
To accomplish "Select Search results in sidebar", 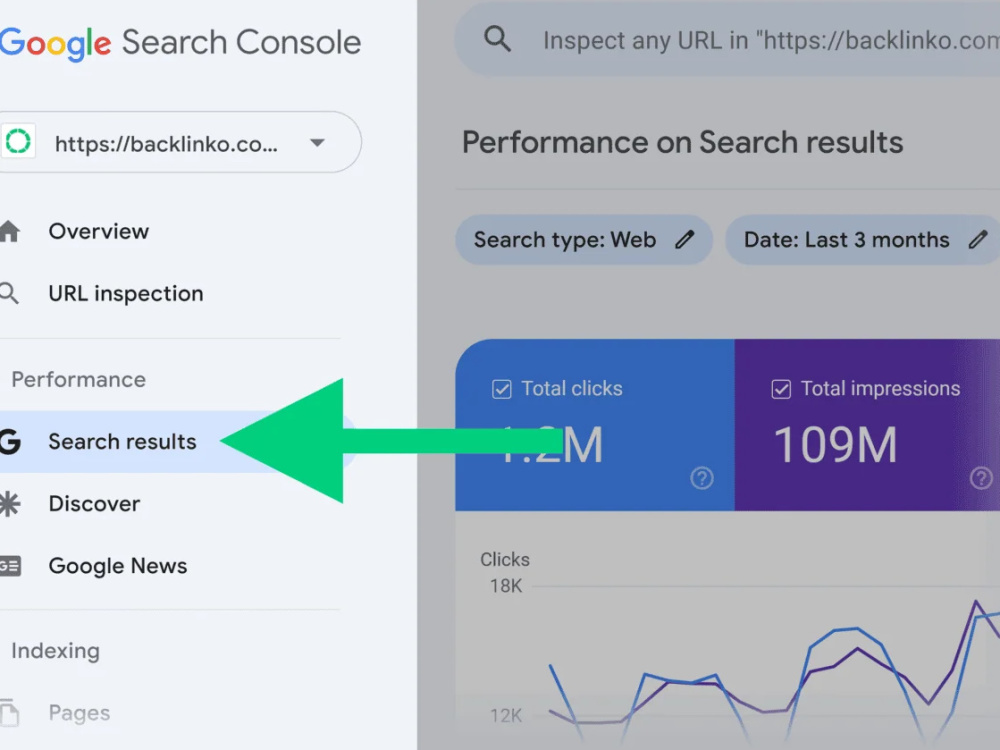I will tap(122, 441).
